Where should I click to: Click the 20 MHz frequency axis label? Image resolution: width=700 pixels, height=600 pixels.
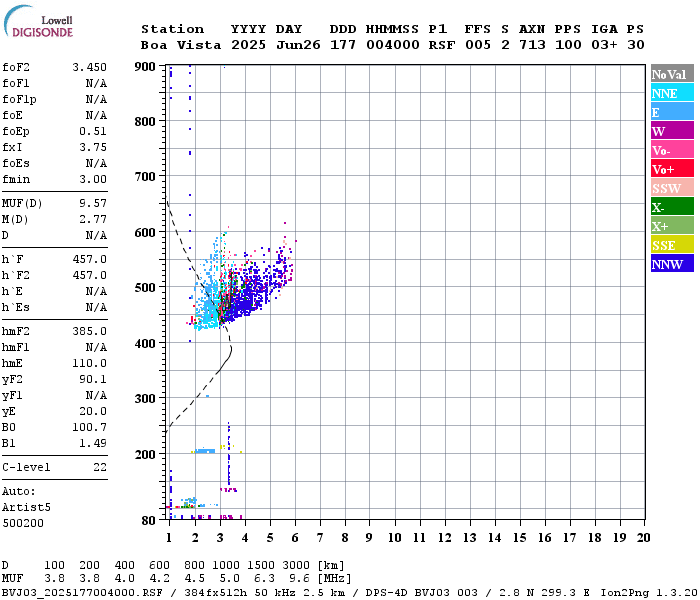(643, 538)
